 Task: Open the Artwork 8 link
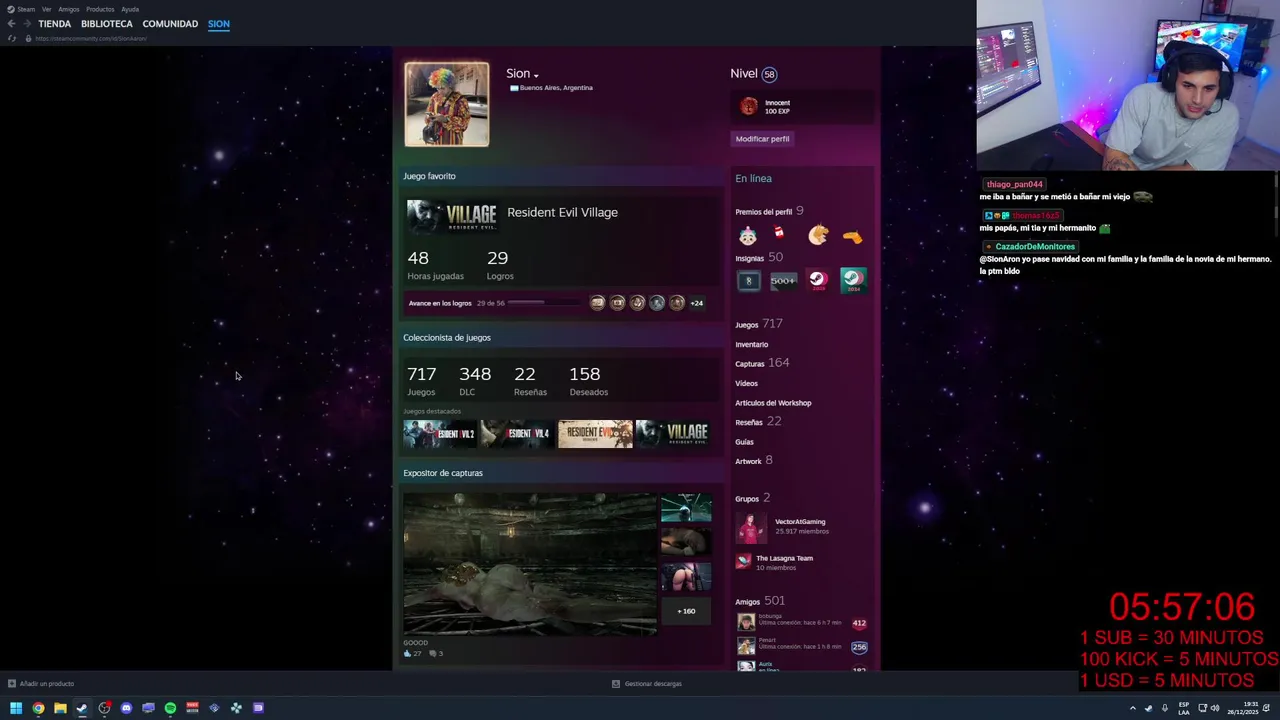(754, 461)
